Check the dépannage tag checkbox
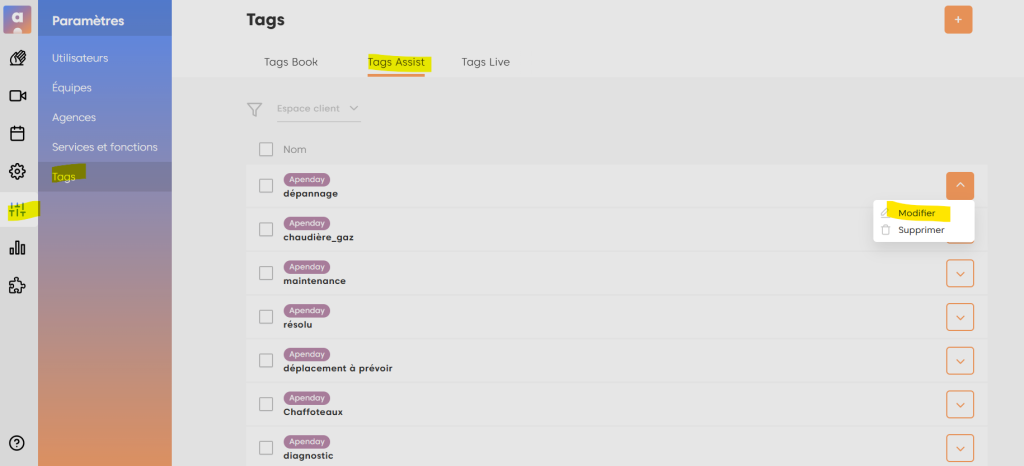 (266, 185)
